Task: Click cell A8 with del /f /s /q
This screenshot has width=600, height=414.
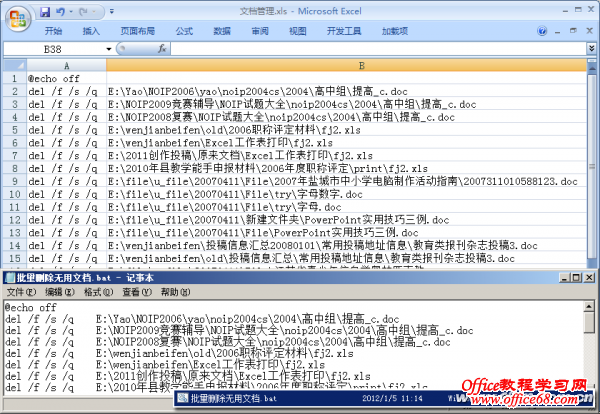Action: point(67,168)
